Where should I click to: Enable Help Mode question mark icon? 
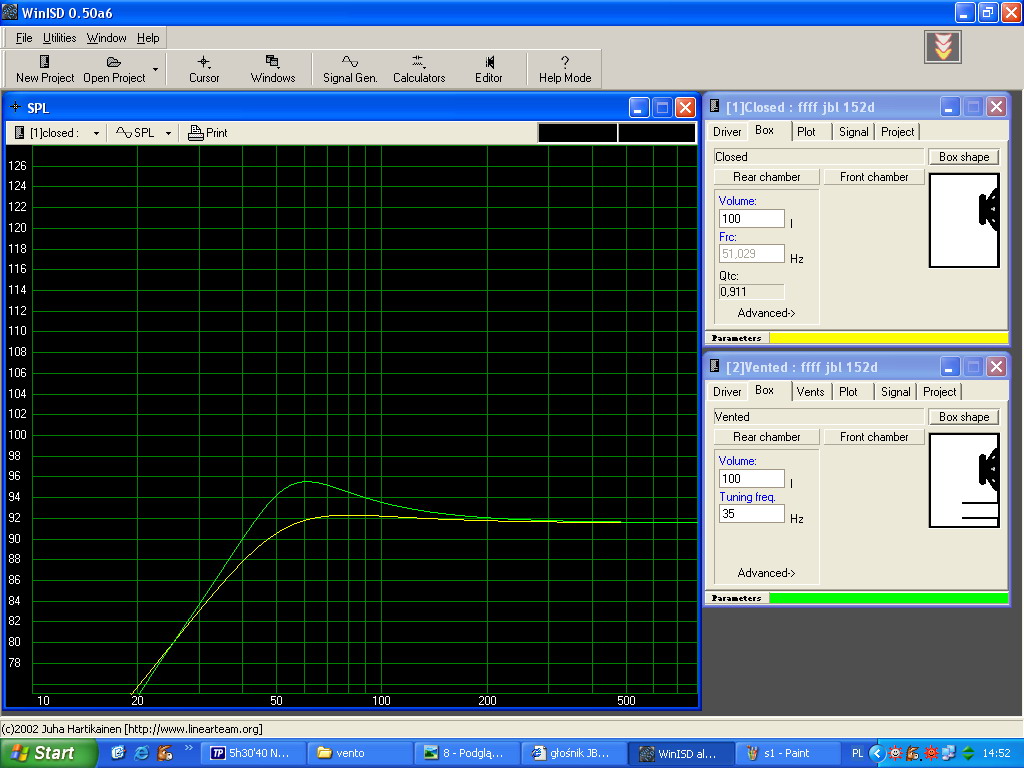click(x=565, y=62)
